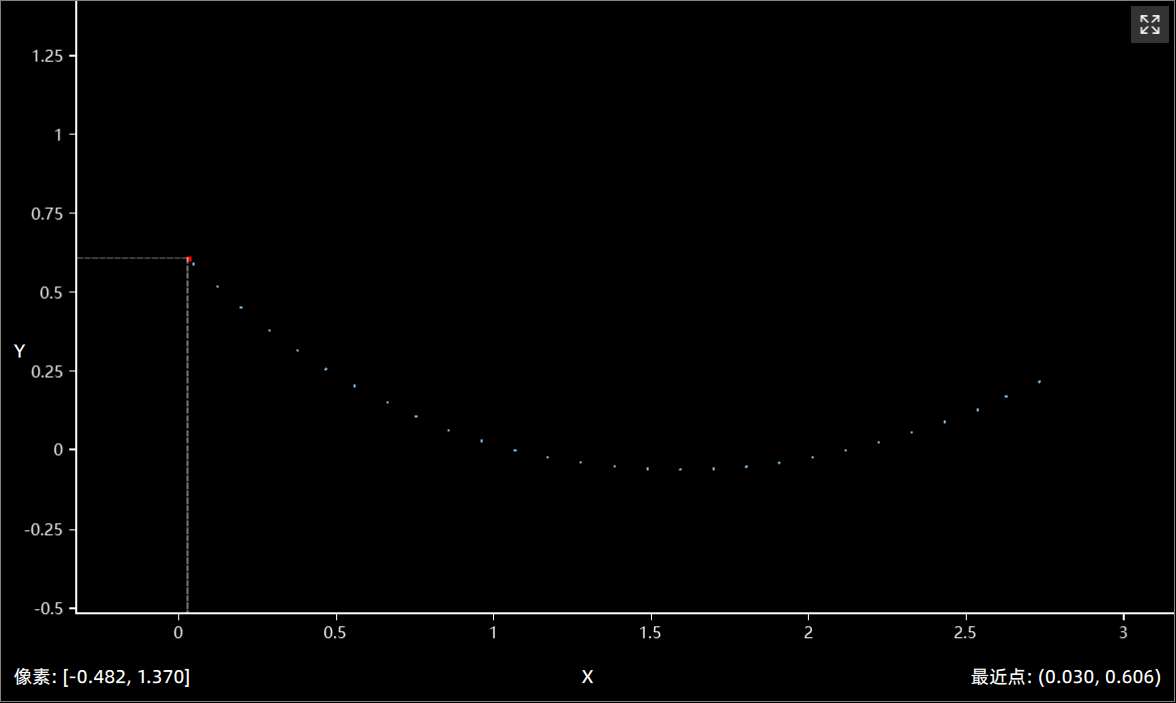
Task: Click the -0.25 tick label
Action: click(44, 529)
